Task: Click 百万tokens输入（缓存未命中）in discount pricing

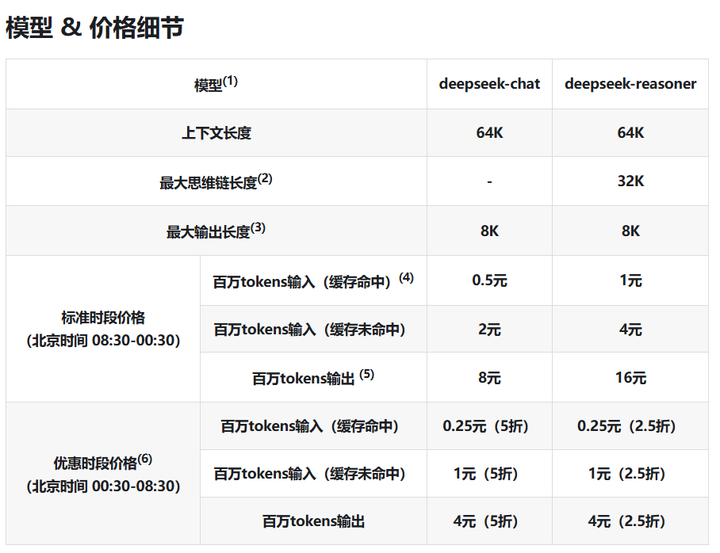Action: click(x=314, y=474)
